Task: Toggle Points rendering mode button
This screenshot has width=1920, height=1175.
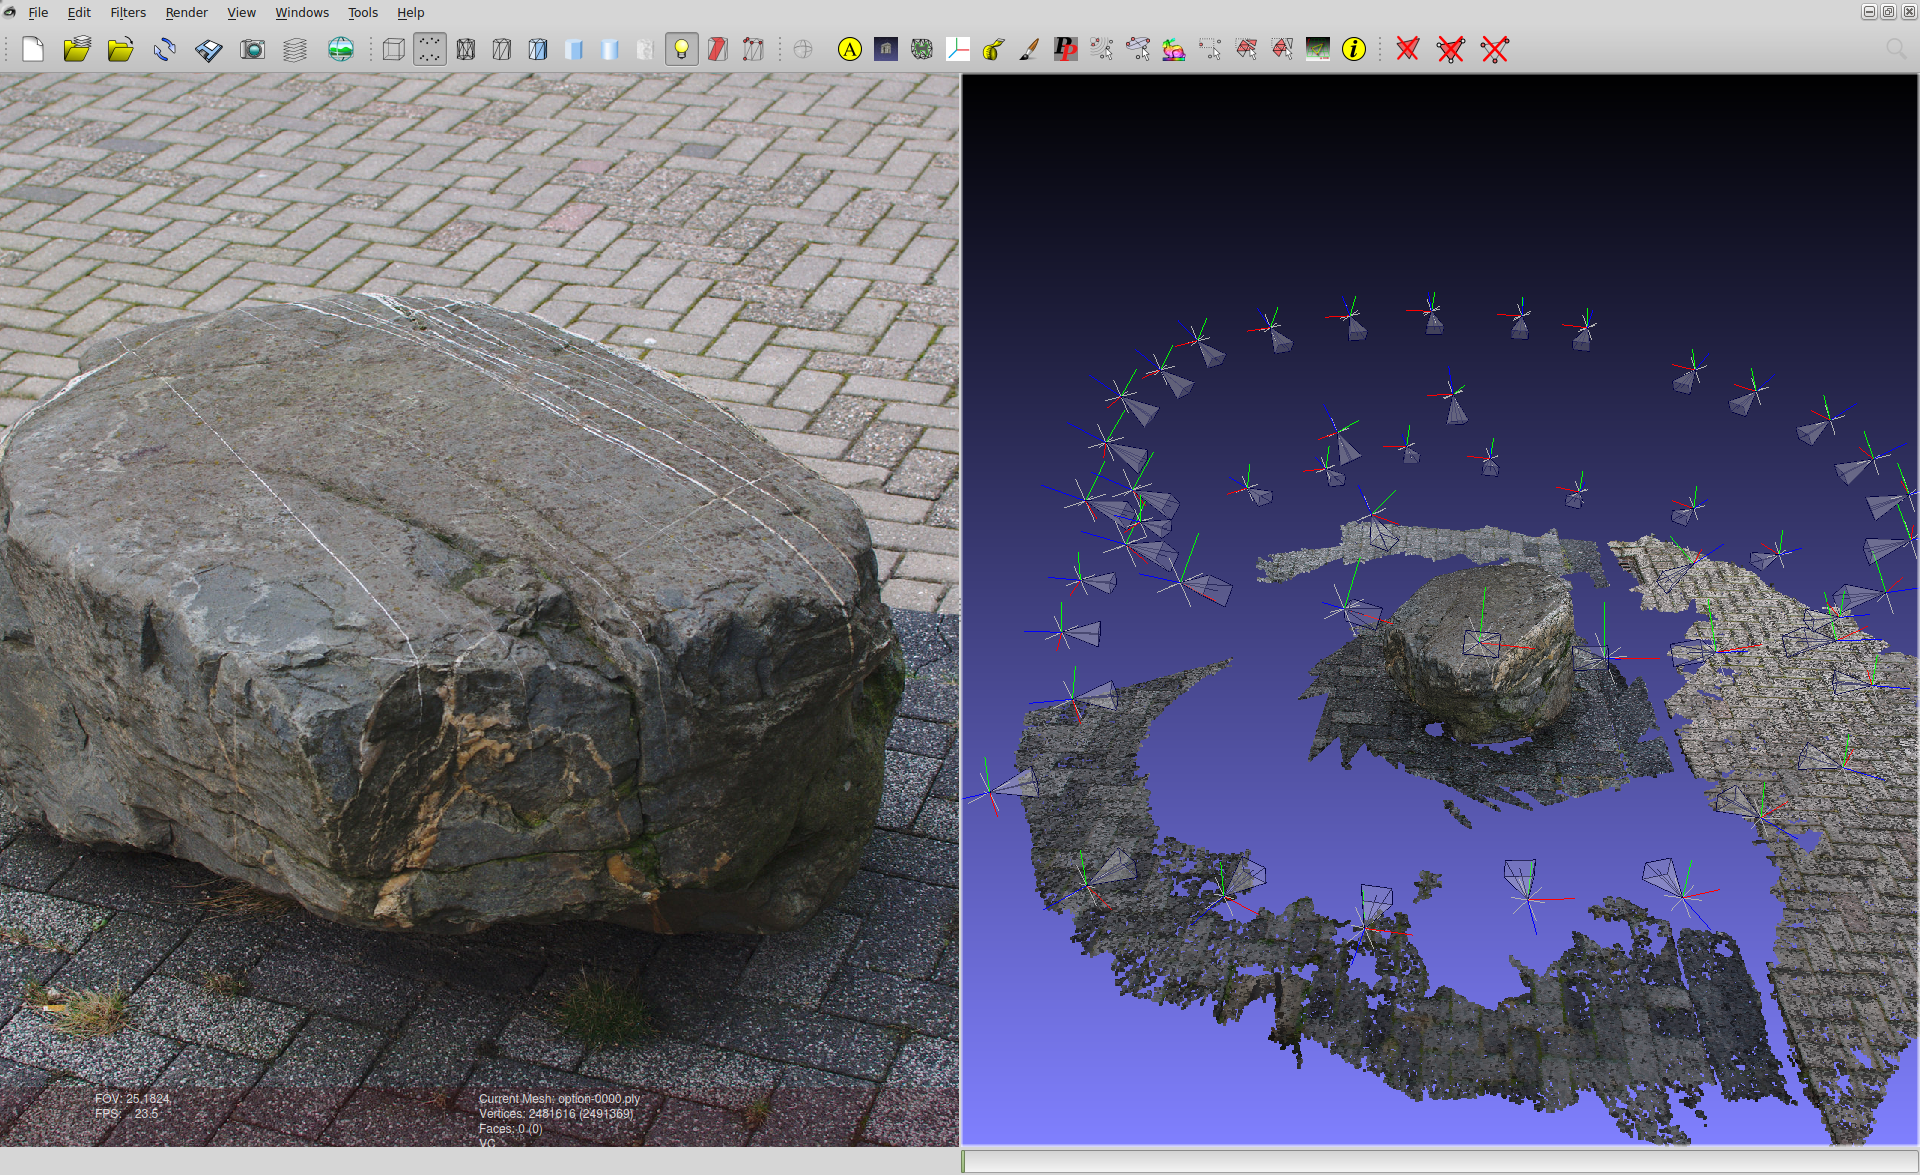Action: [x=430, y=49]
